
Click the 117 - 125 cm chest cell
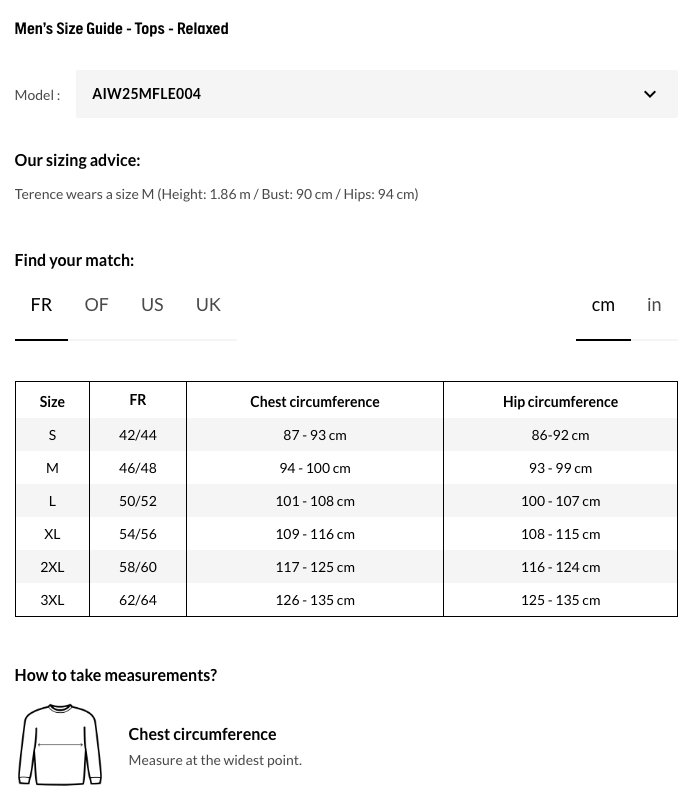[x=315, y=567]
